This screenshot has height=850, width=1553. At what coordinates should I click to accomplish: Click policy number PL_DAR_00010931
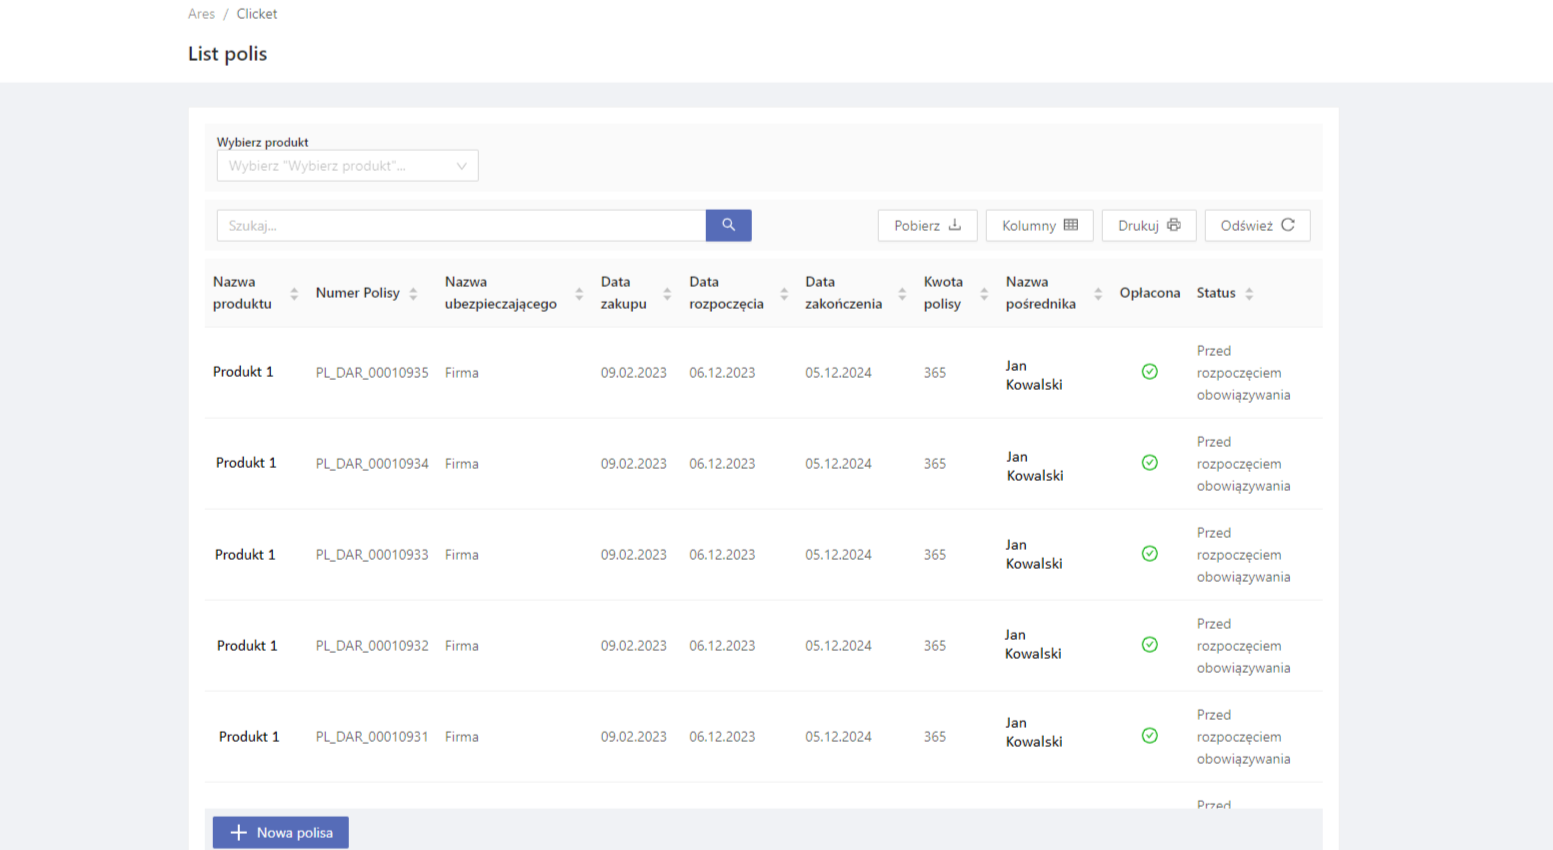tap(372, 737)
